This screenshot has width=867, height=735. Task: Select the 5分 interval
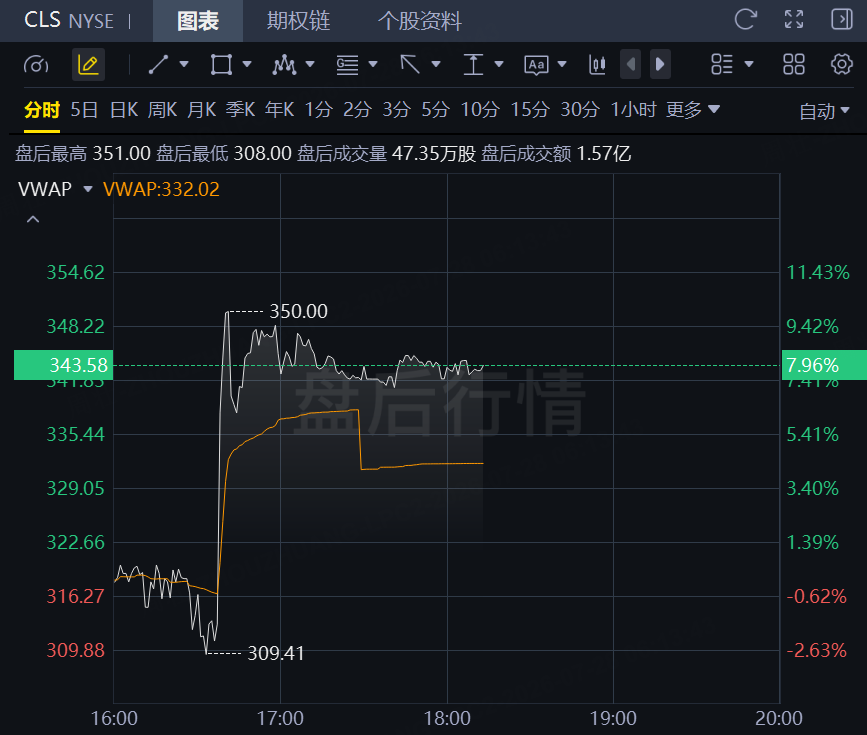click(435, 110)
